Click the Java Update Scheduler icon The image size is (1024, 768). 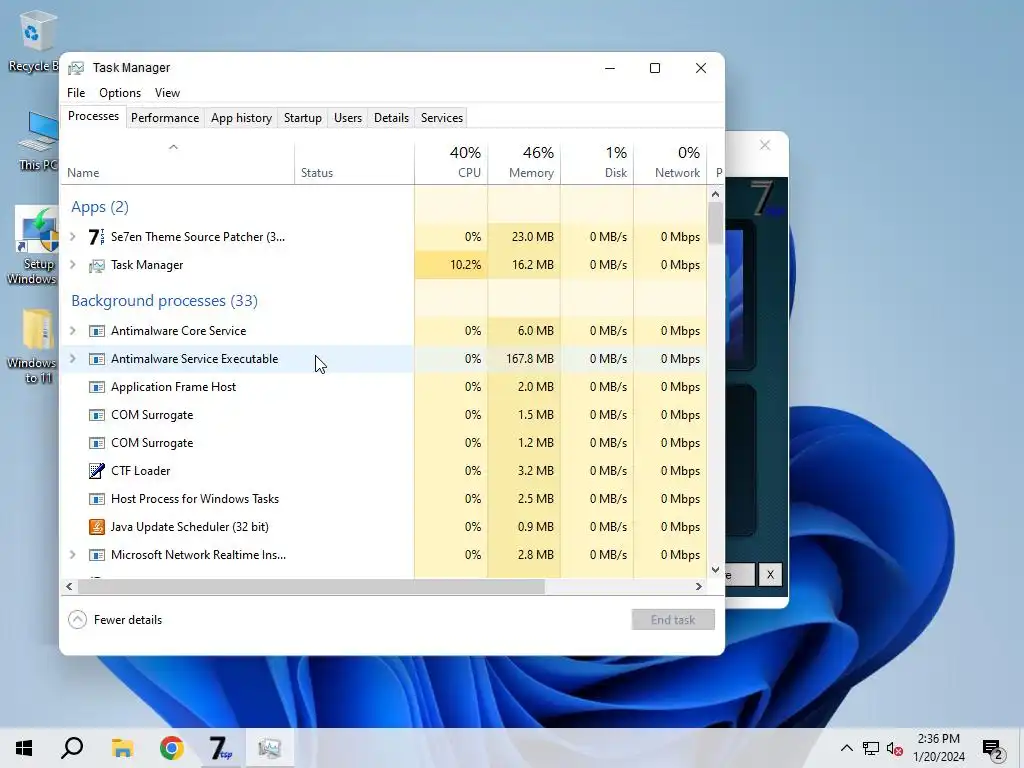pyautogui.click(x=97, y=527)
